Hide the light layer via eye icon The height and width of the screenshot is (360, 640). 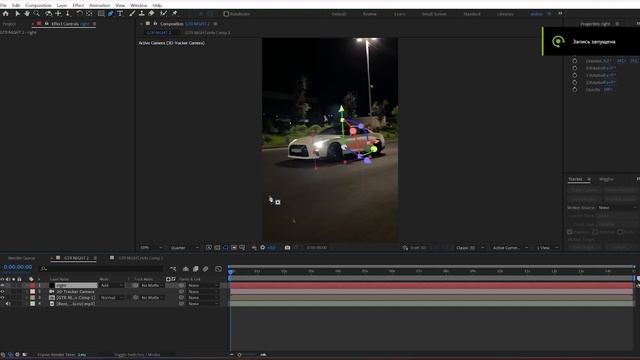point(2,285)
